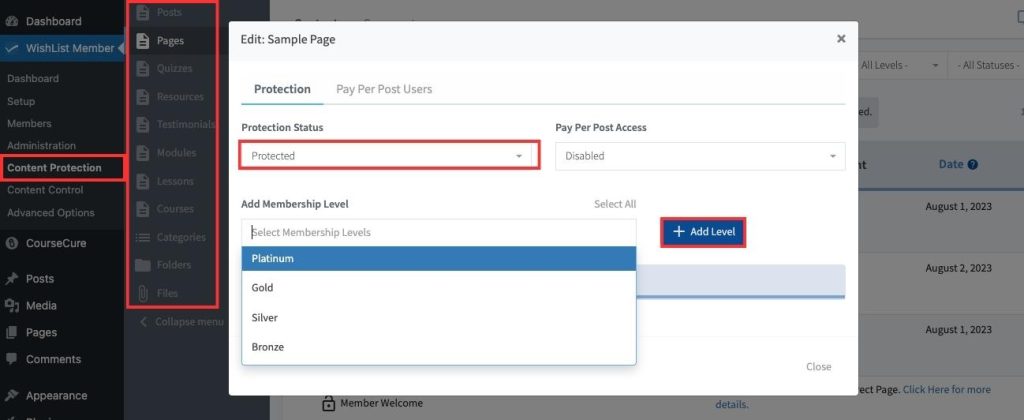Click the Date column header
The height and width of the screenshot is (420, 1024).
(951, 165)
